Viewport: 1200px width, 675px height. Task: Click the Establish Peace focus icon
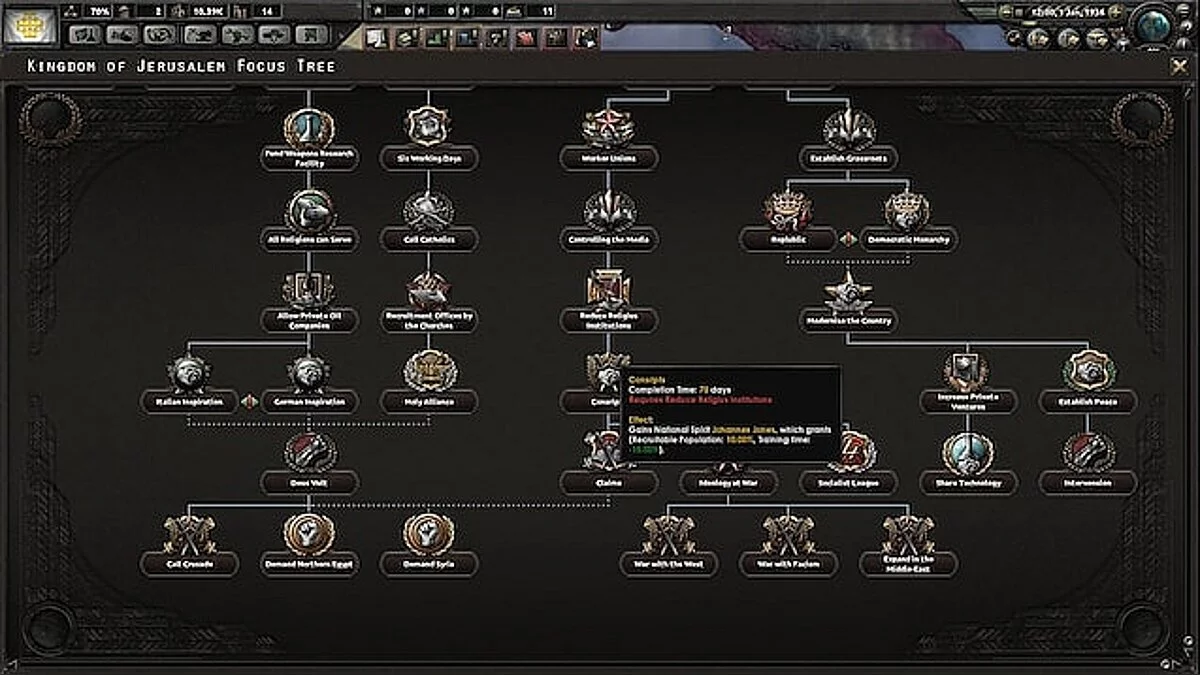coord(1088,370)
